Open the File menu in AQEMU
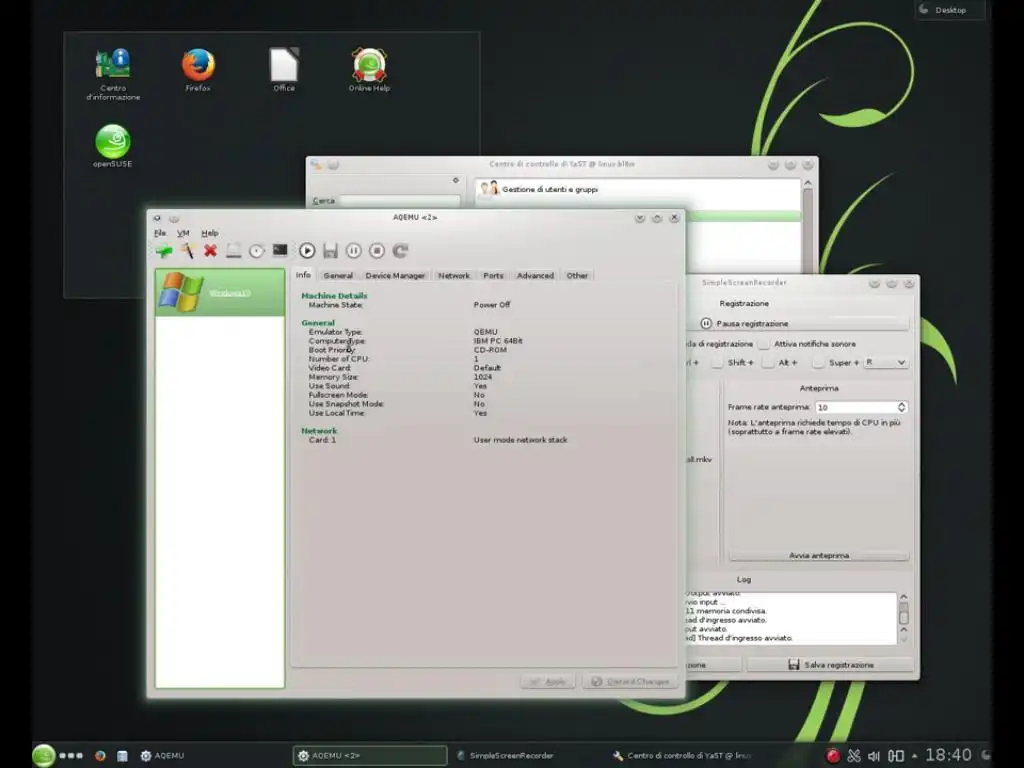This screenshot has width=1024, height=768. (x=160, y=233)
